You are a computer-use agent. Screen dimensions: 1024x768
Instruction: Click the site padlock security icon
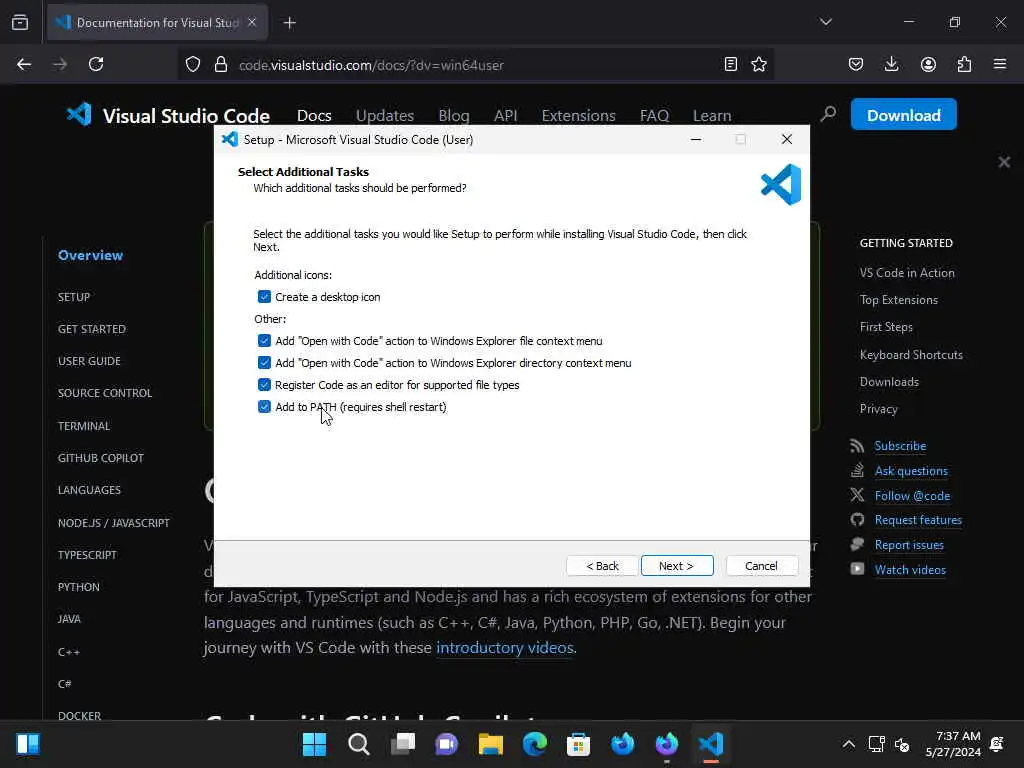[x=221, y=64]
